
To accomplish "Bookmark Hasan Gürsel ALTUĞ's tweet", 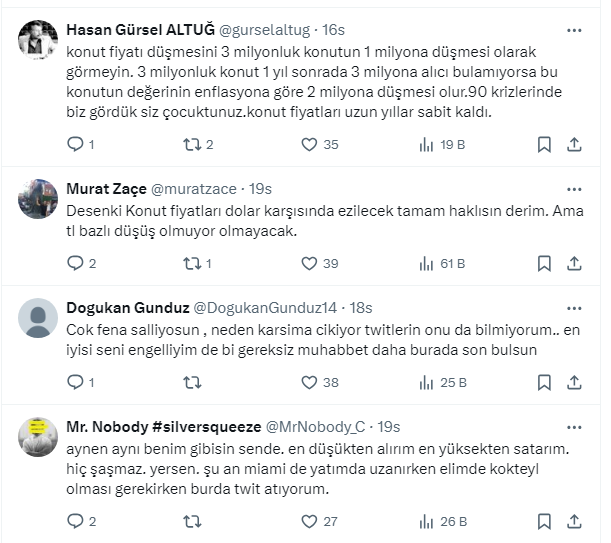I will [x=543, y=145].
